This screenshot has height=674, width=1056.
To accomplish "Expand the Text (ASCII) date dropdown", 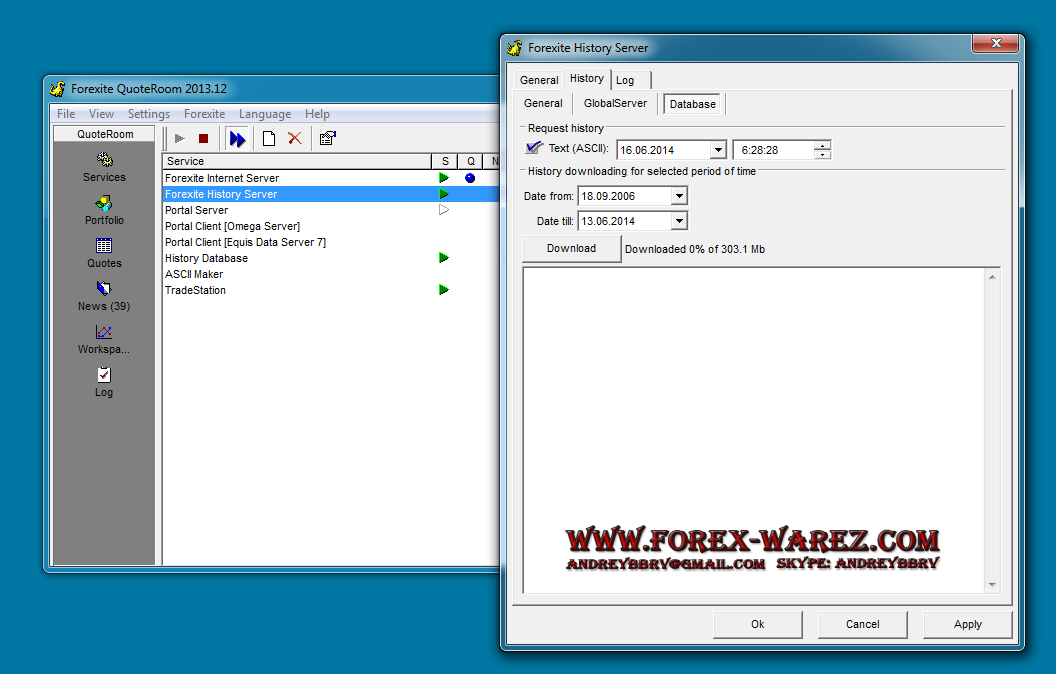I will click(717, 150).
